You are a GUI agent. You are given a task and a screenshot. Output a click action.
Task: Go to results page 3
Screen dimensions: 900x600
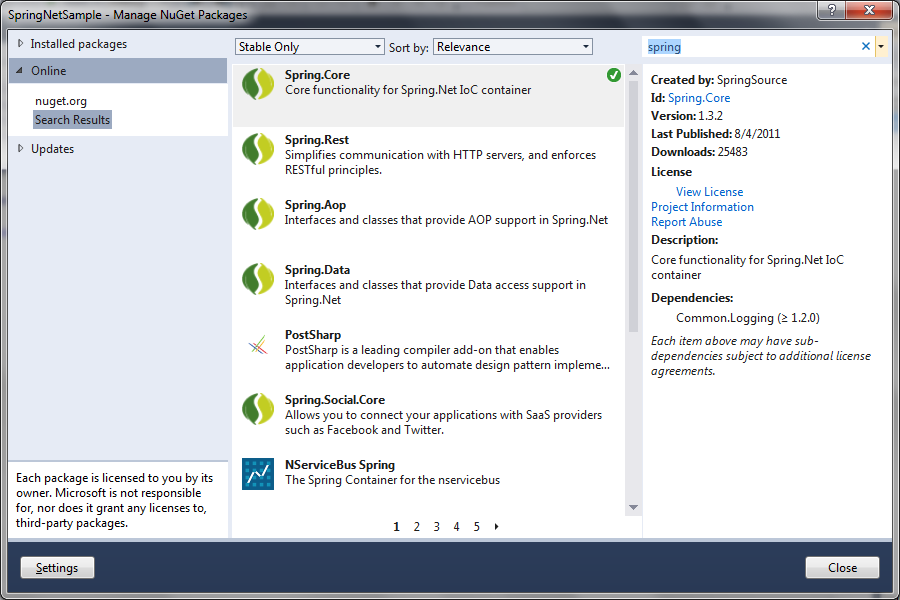pyautogui.click(x=436, y=525)
